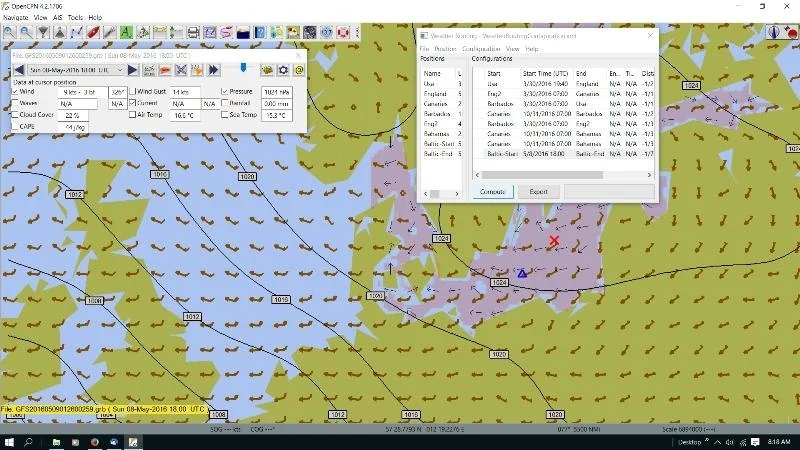
Task: Uncheck the Pressure checkbox
Action: (x=224, y=91)
